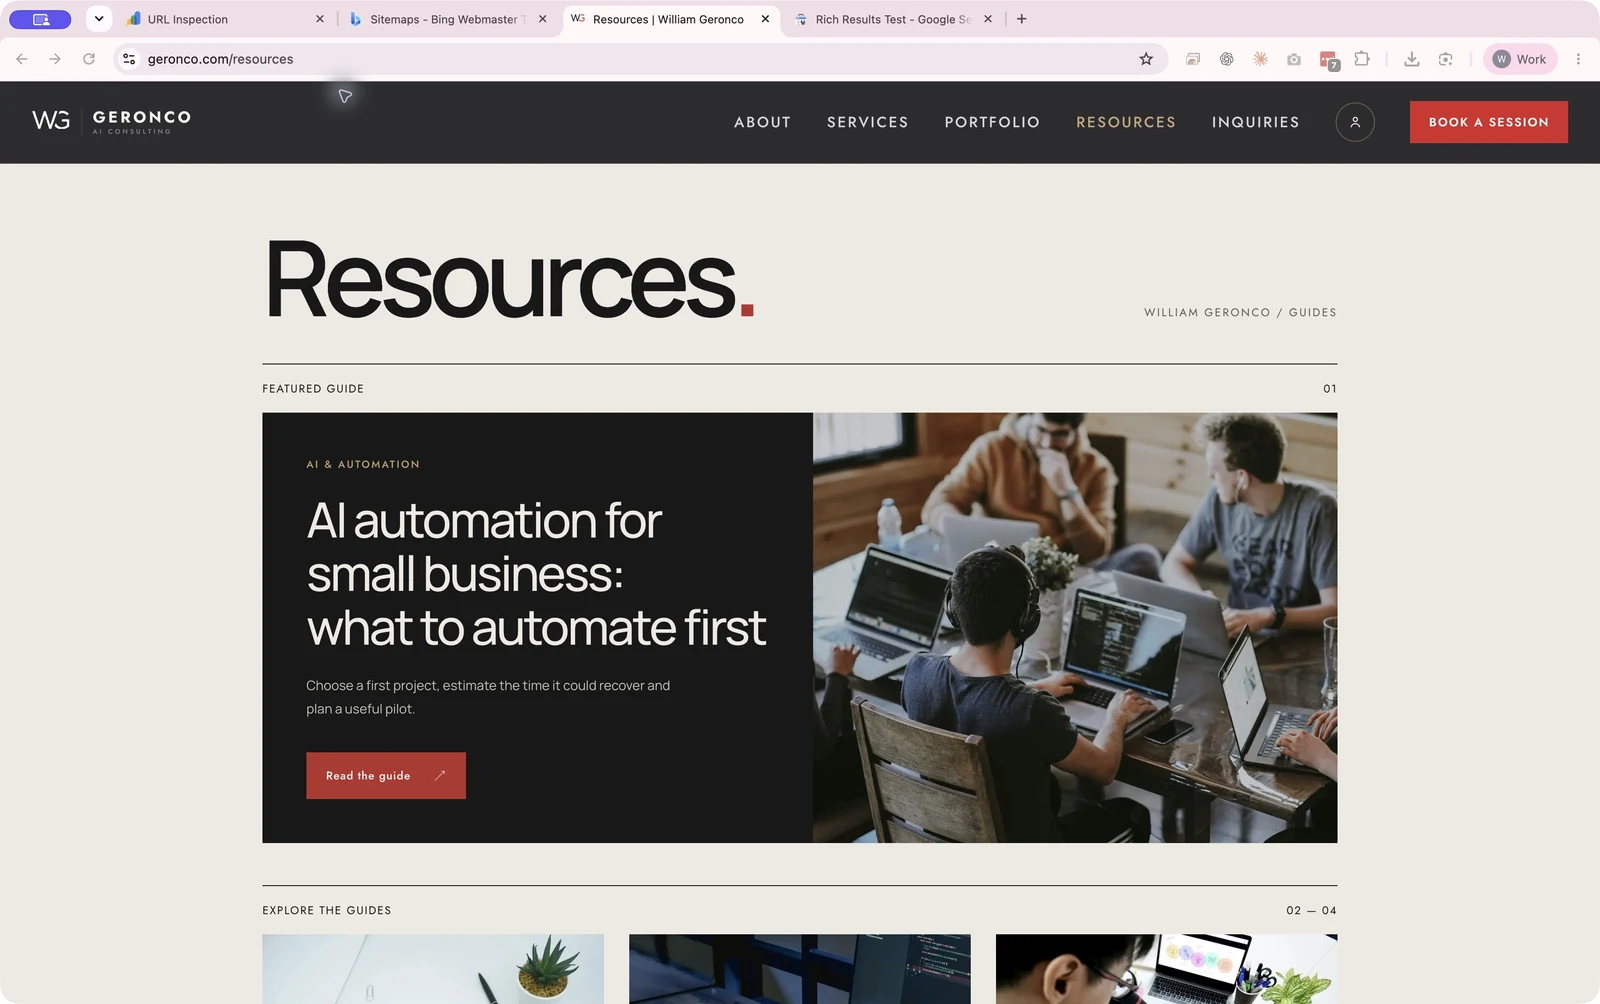Close the URL Inspection tab
Screen dimensions: 1600x1004
tap(320, 19)
